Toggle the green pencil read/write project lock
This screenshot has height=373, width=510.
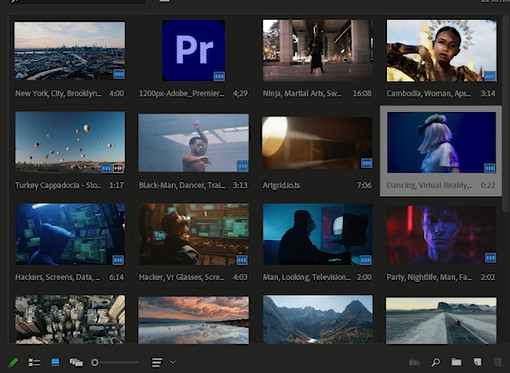coord(13,362)
